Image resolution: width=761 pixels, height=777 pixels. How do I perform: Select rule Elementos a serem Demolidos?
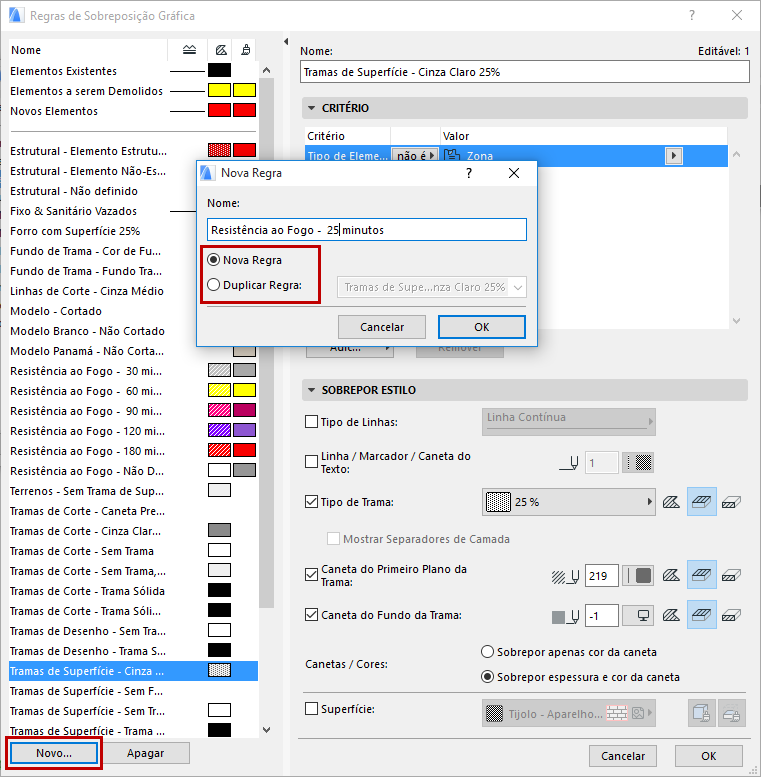[133, 91]
